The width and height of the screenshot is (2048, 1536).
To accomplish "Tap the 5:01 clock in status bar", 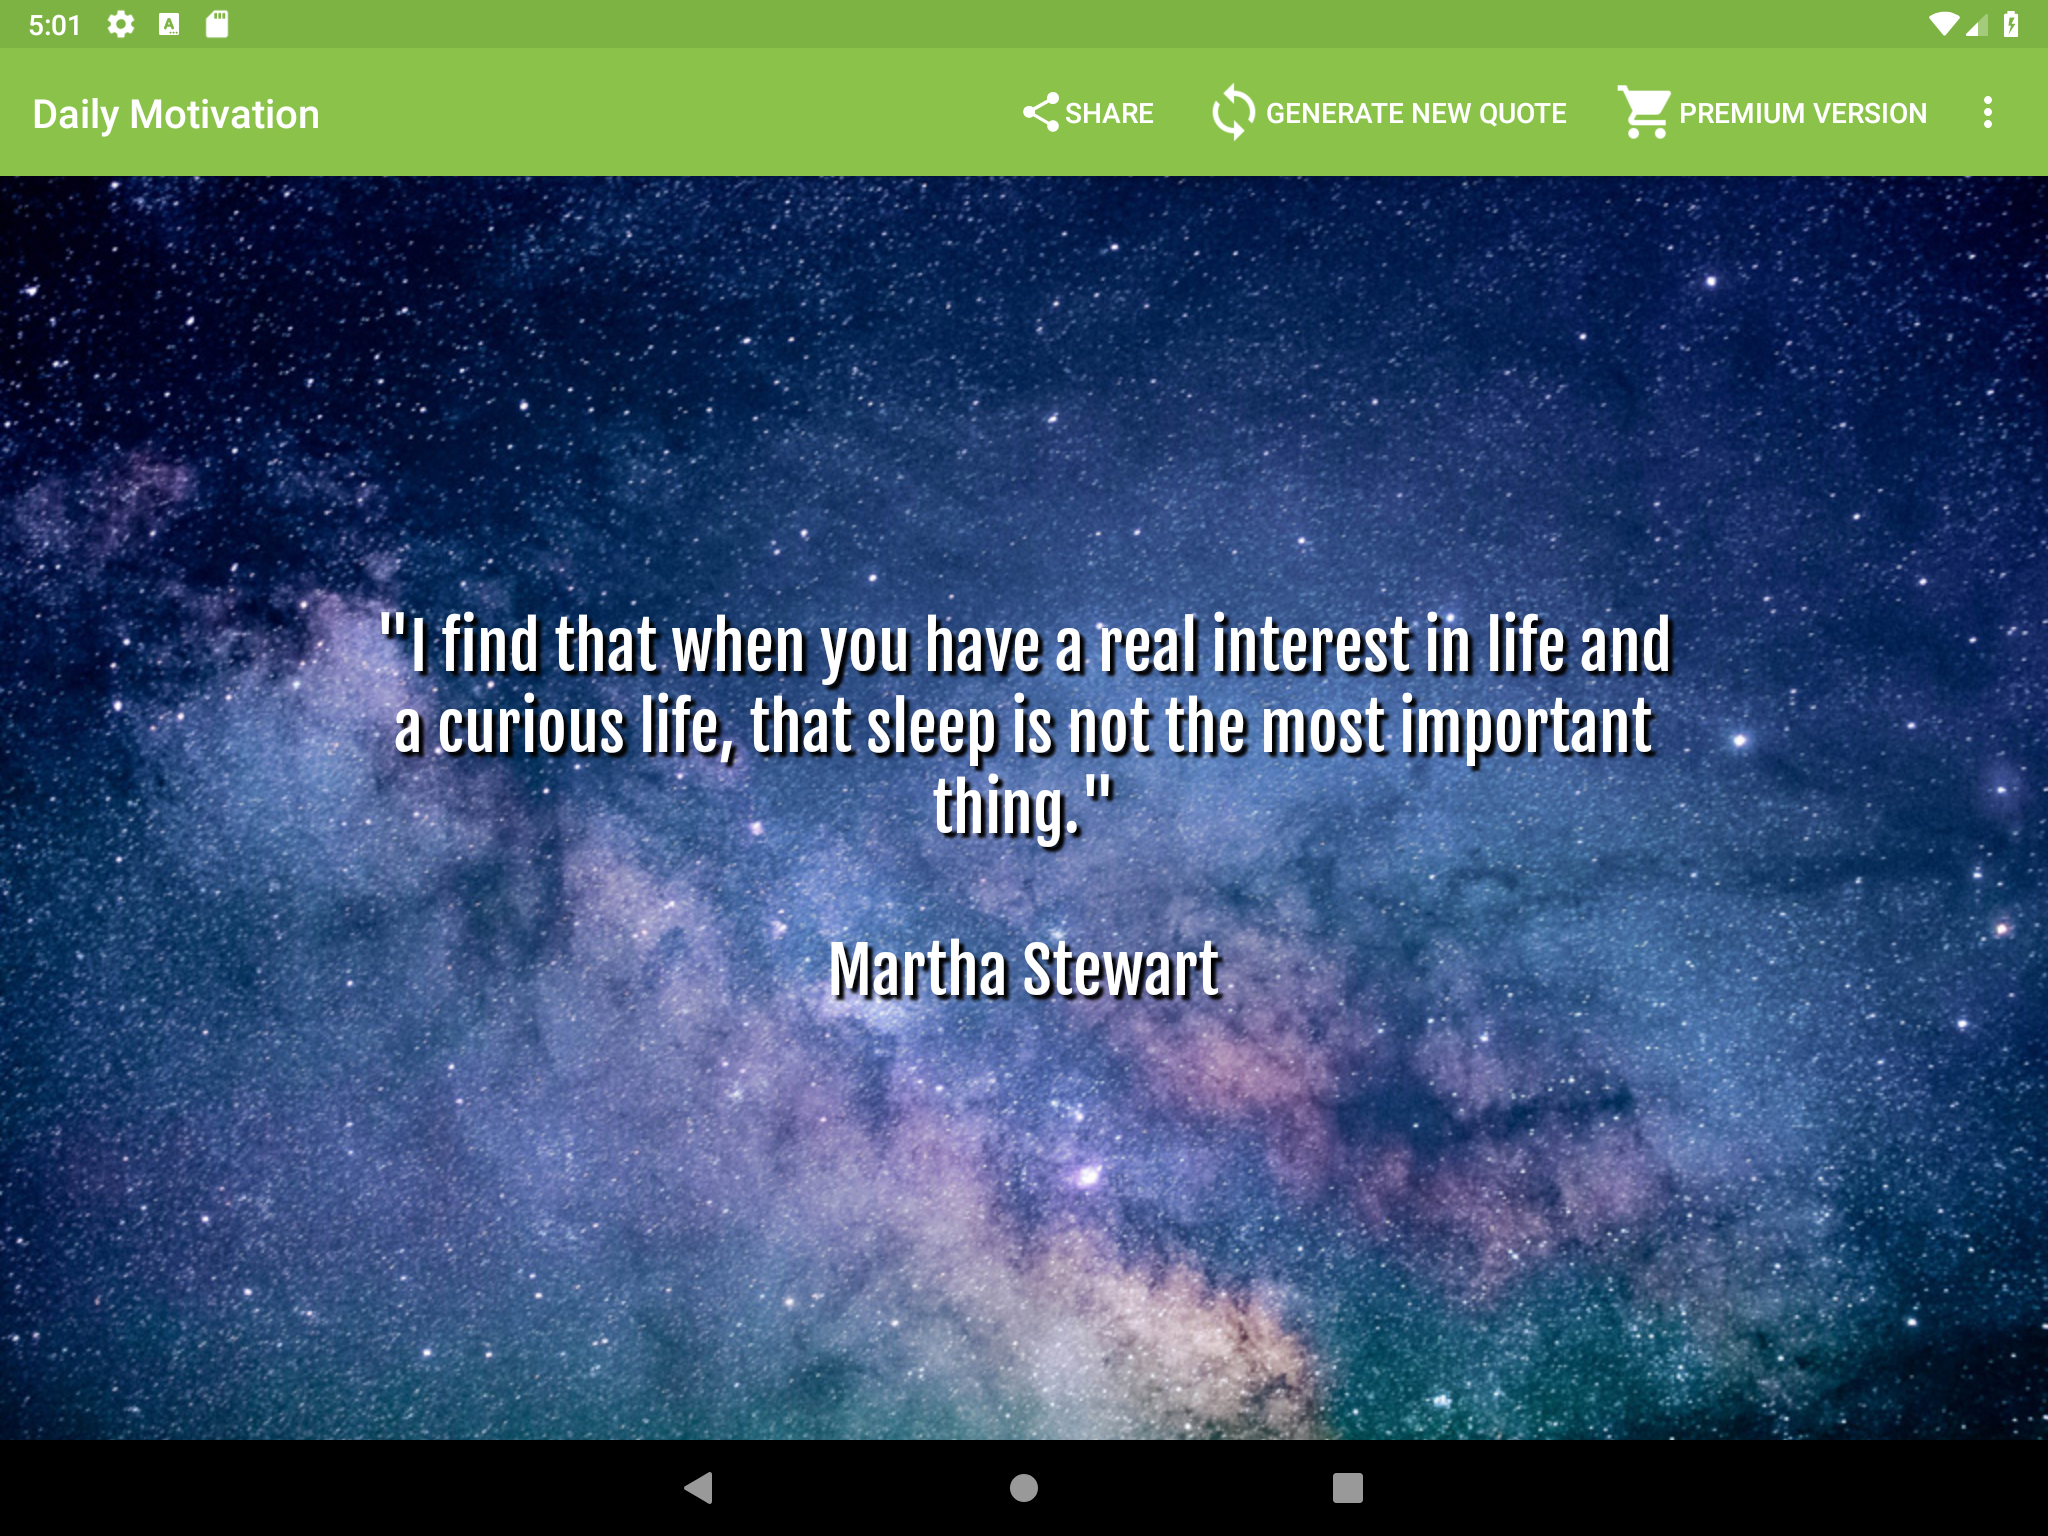I will 54,25.
